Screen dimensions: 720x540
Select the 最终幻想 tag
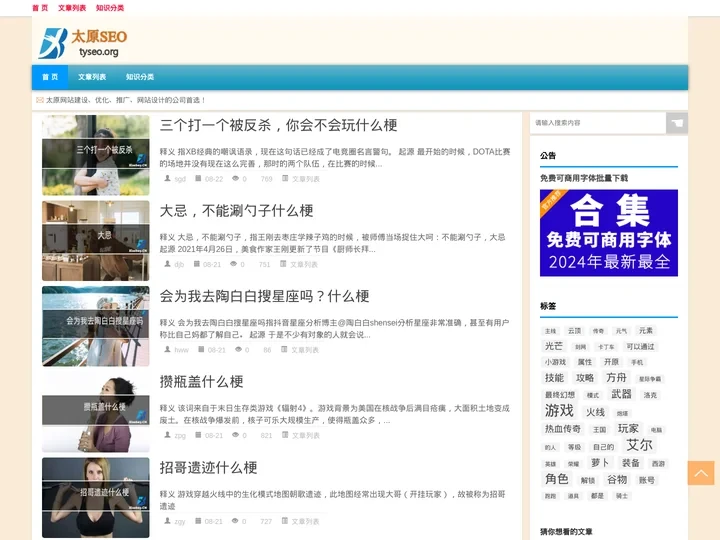[x=560, y=395]
